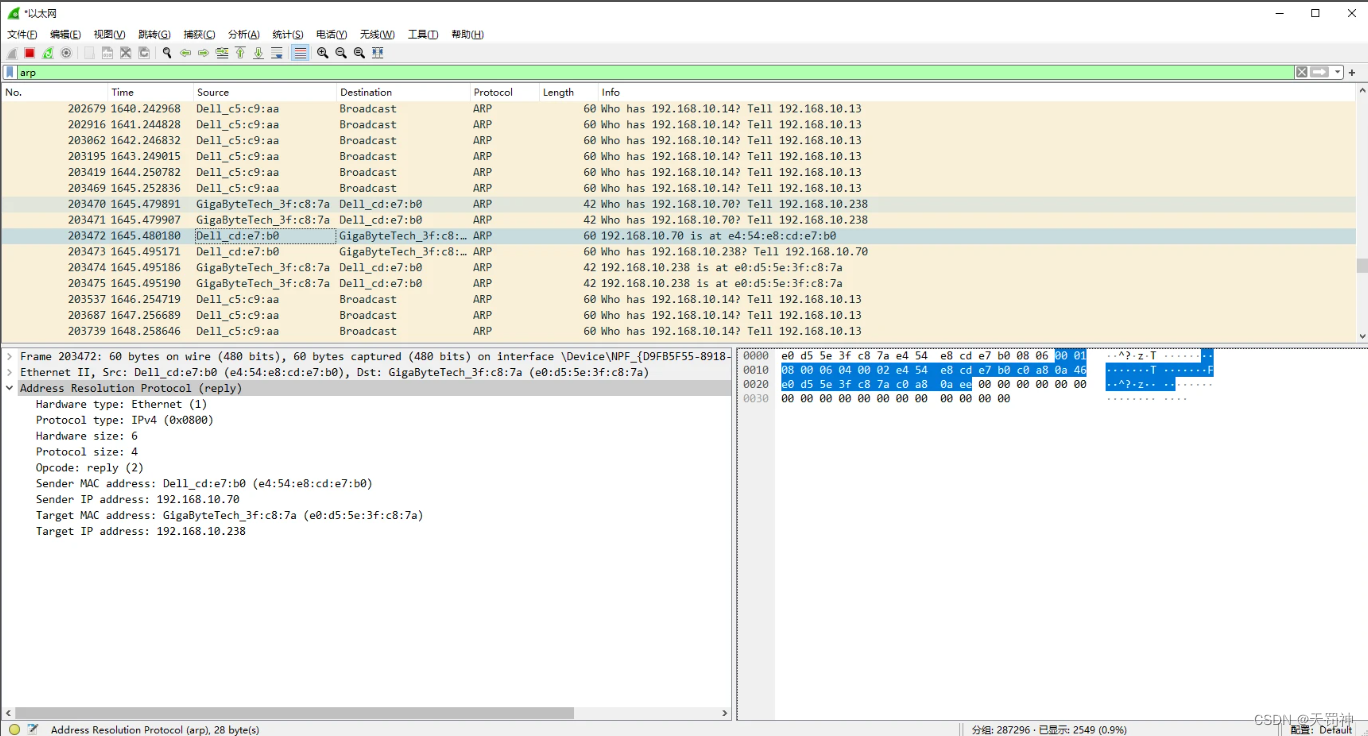Click resize columns to fit content icon

378,53
